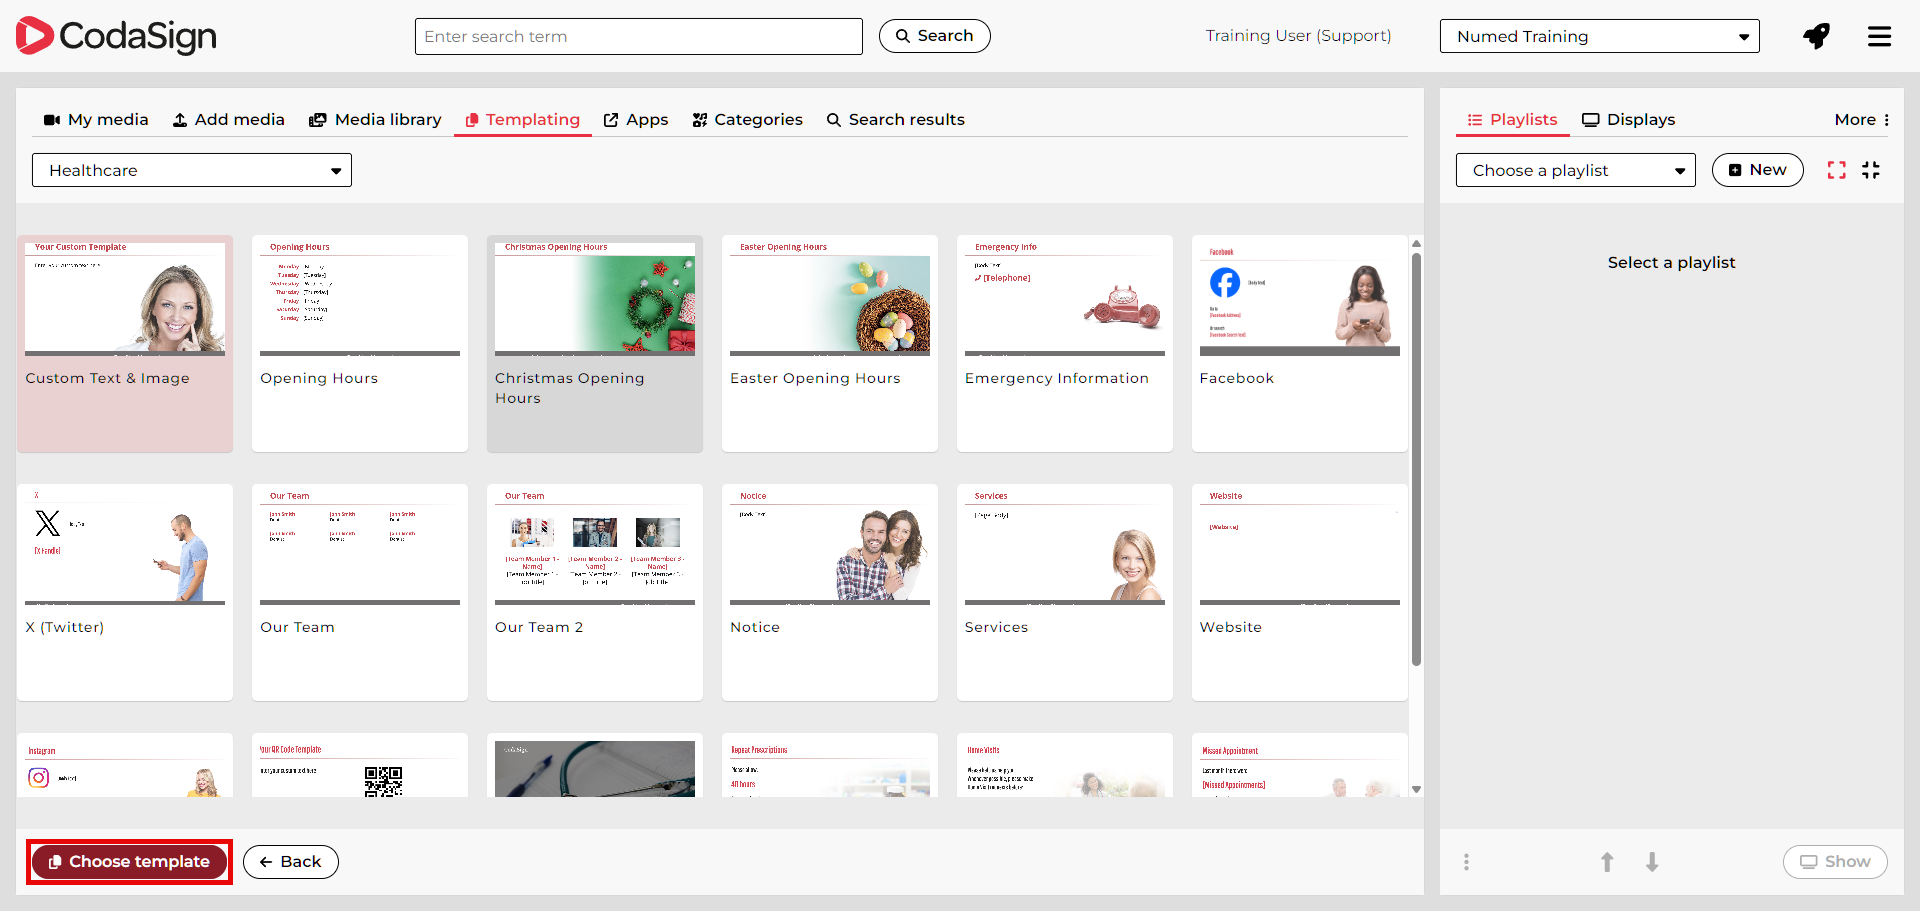Move item up with arrow icon

click(1607, 862)
